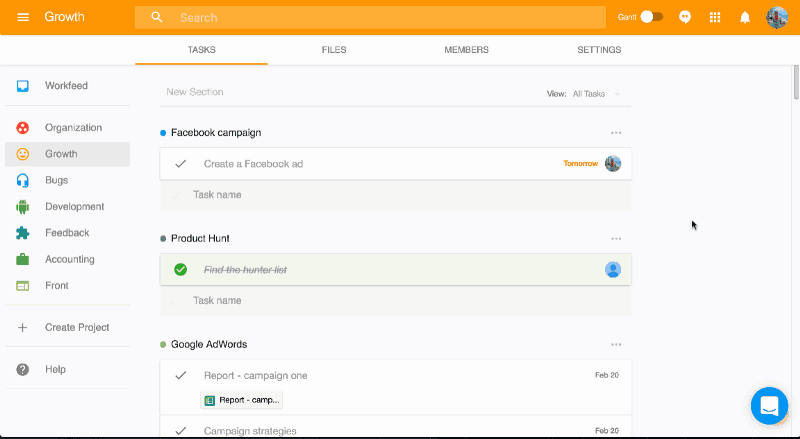800x439 pixels.
Task: Open the Development project
Action: [67, 207]
